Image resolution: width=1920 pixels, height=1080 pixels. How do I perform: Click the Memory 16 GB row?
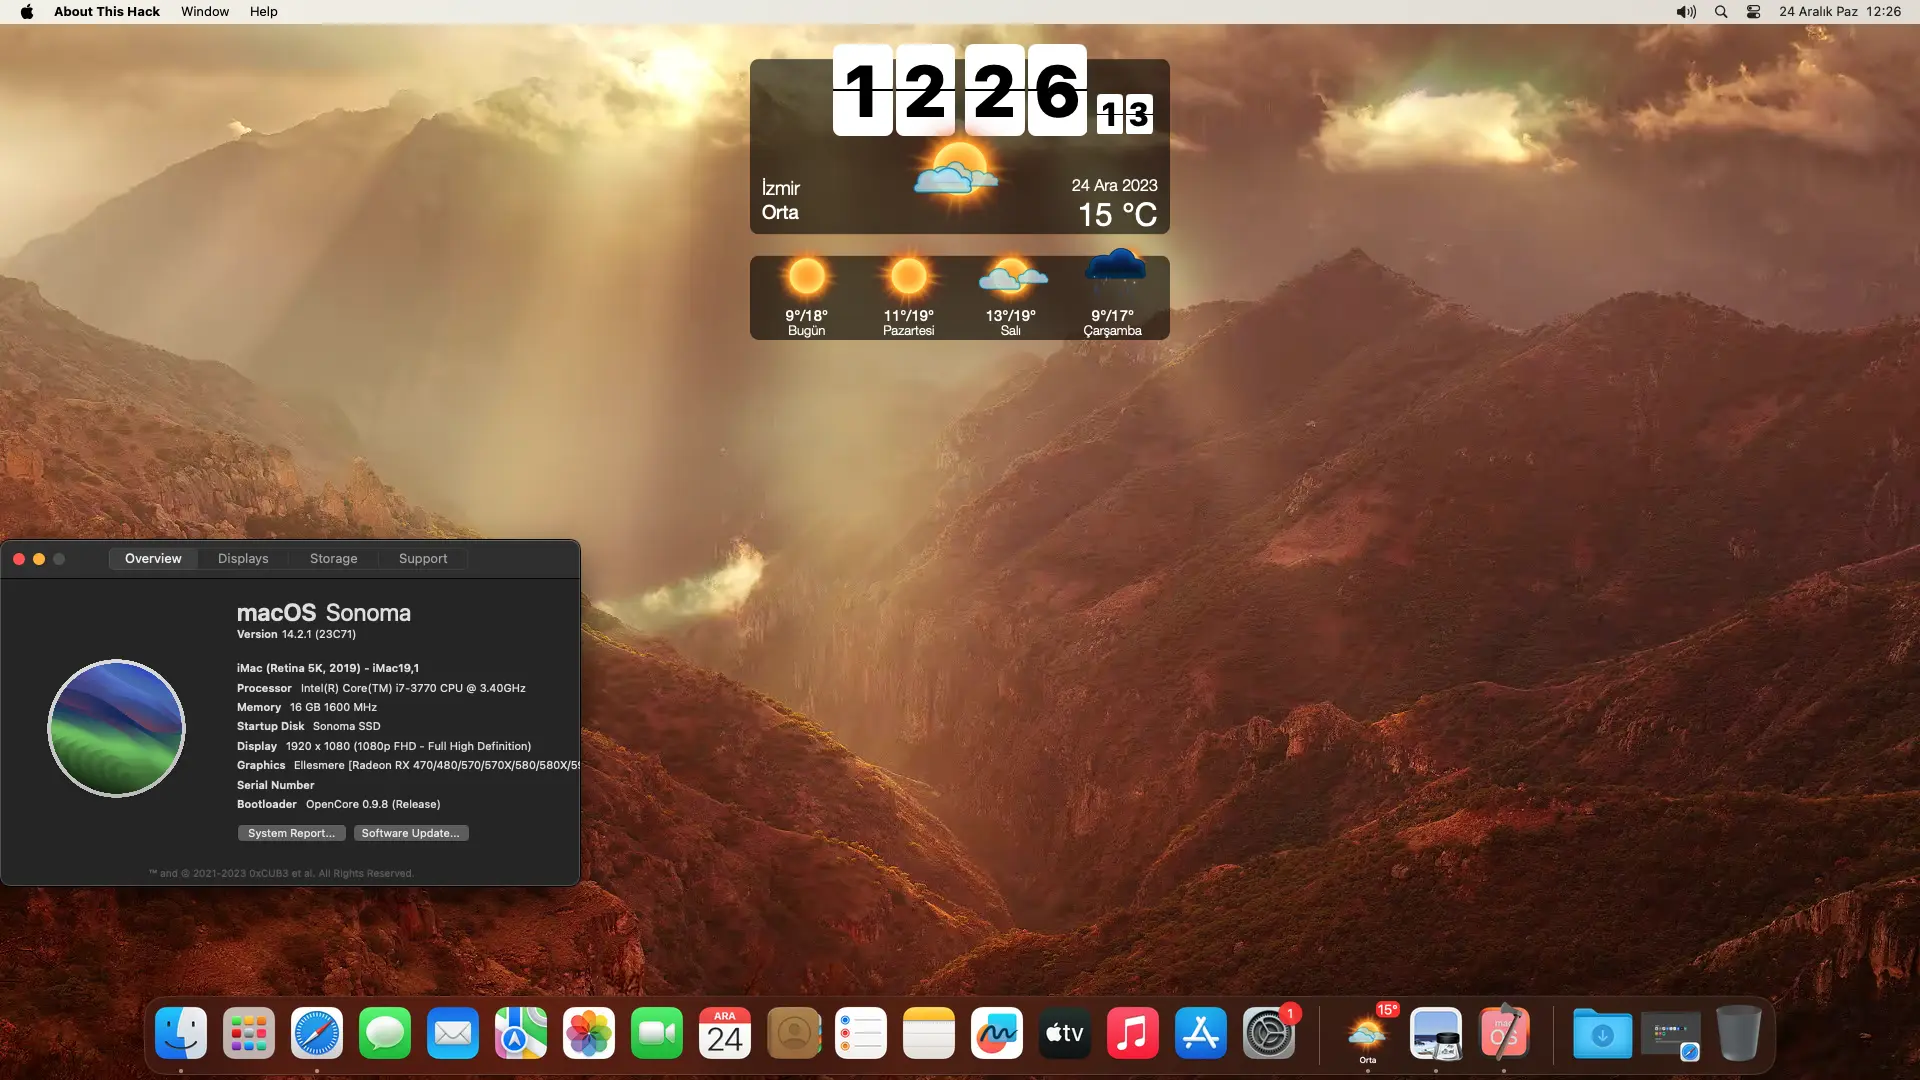[307, 707]
